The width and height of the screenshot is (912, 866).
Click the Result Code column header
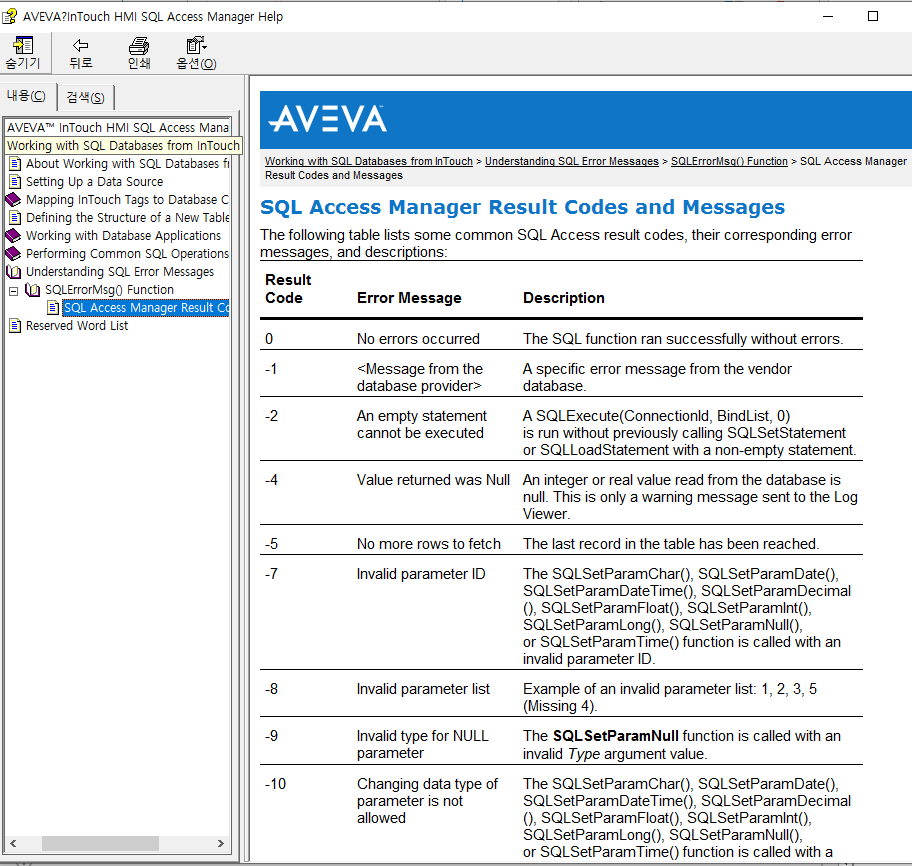pyautogui.click(x=288, y=288)
